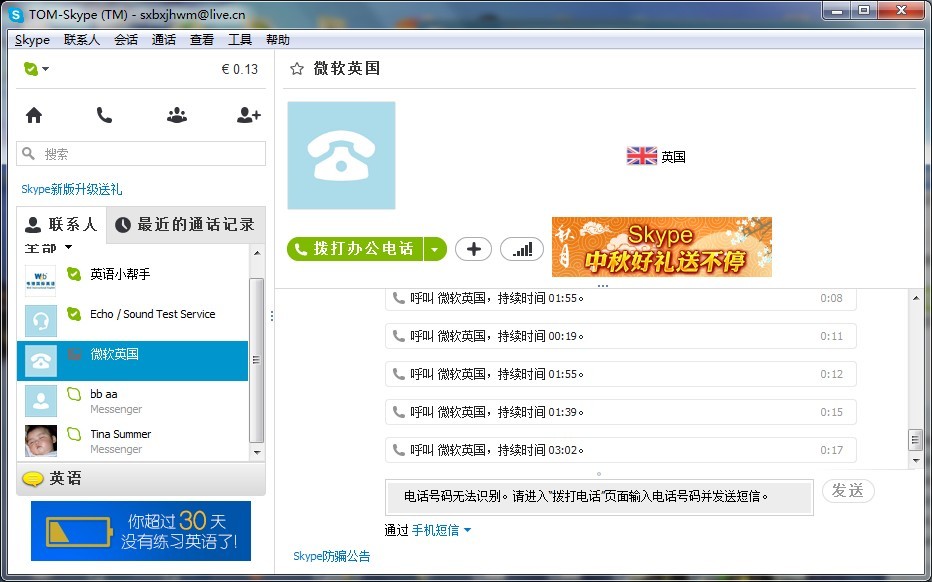The height and width of the screenshot is (582, 932).
Task: Click the star favorite icon beside 微软英国
Action: [296, 69]
